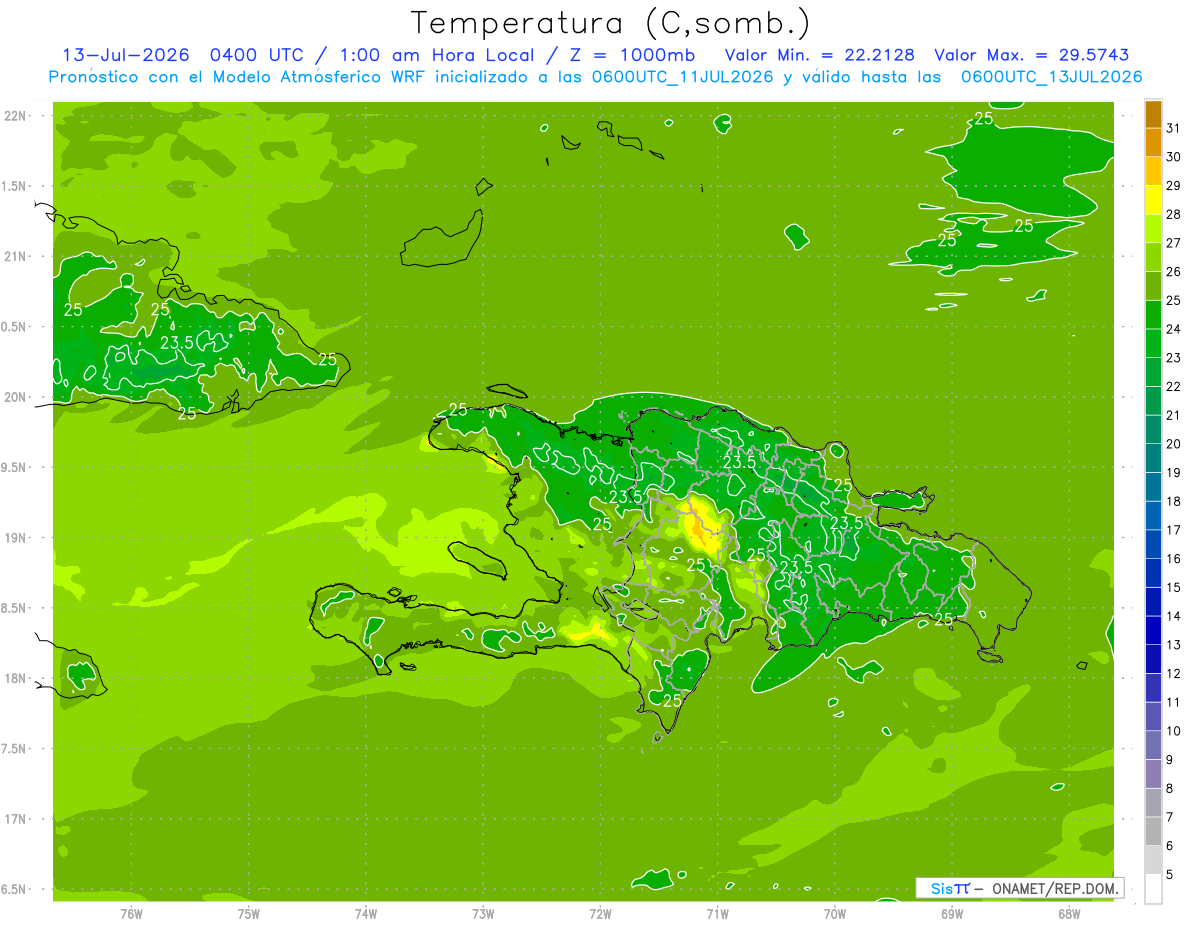The height and width of the screenshot is (927, 1200).
Task: Click the 68W longitude axis label
Action: click(1068, 913)
